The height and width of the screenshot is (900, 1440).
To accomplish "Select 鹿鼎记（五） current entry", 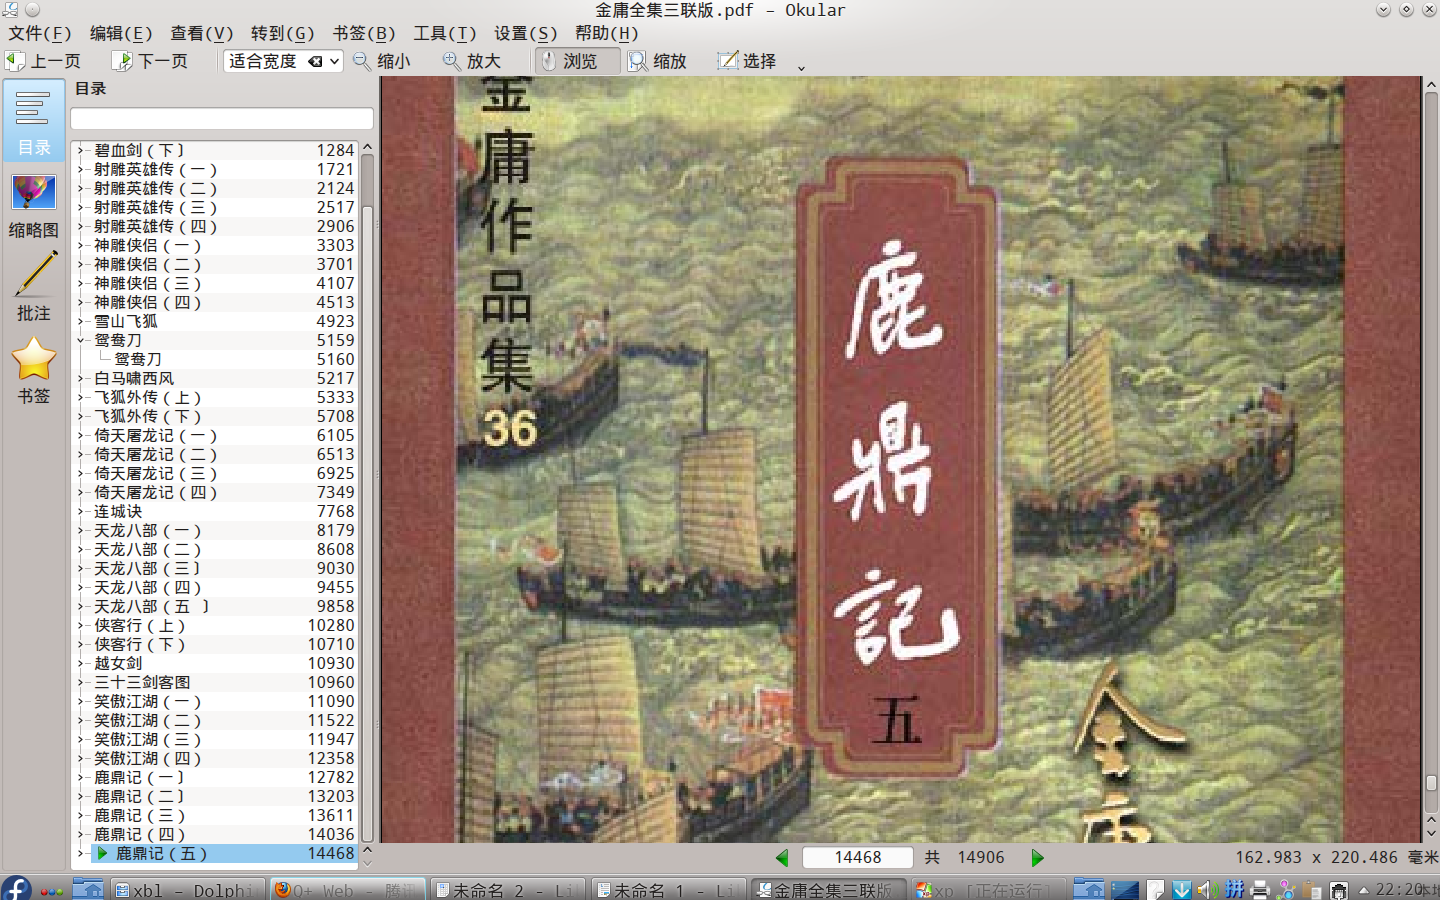I will coord(223,853).
